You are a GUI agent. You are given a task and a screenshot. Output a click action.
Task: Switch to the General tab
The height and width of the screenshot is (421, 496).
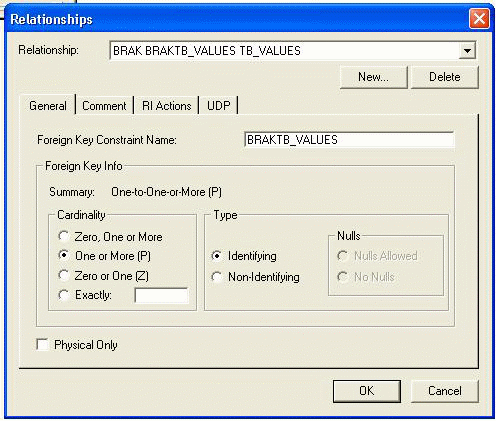click(48, 106)
